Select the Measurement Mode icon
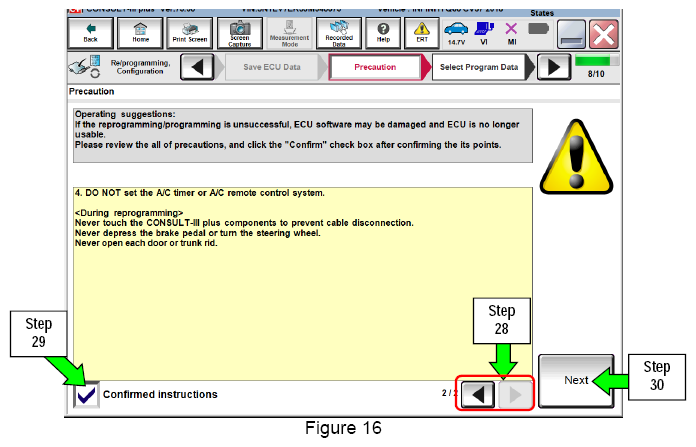Screen dimensions: 696x447 (x=289, y=33)
